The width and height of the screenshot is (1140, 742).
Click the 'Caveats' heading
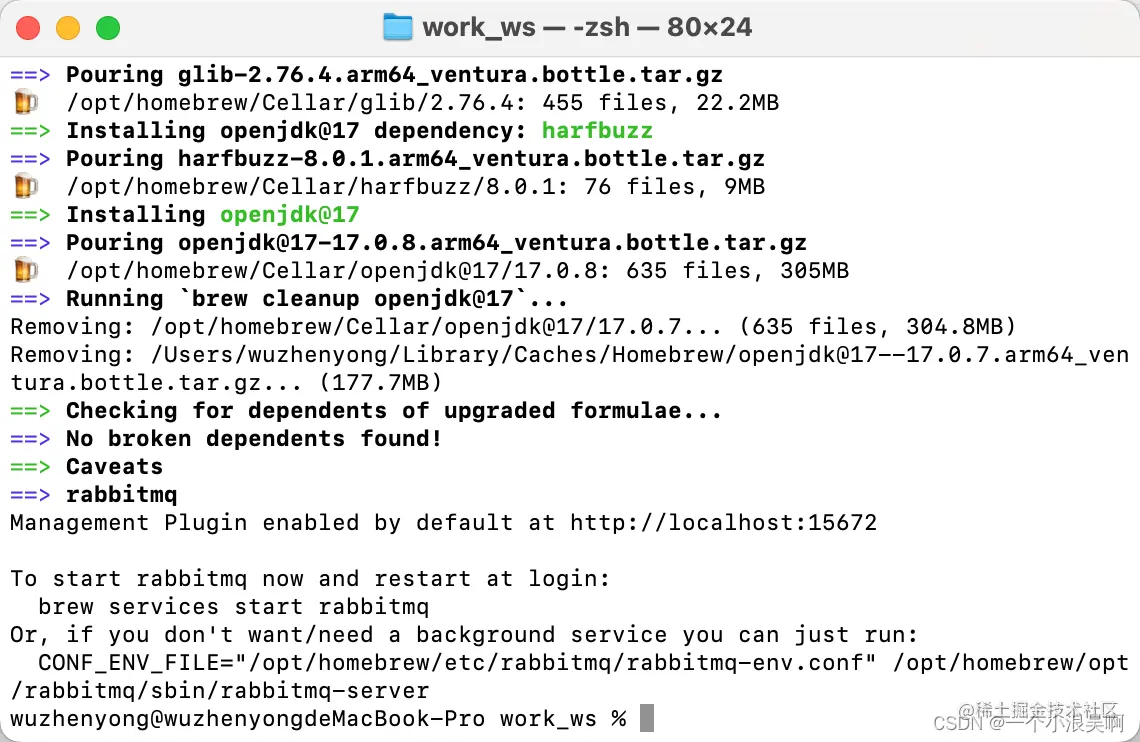point(114,467)
